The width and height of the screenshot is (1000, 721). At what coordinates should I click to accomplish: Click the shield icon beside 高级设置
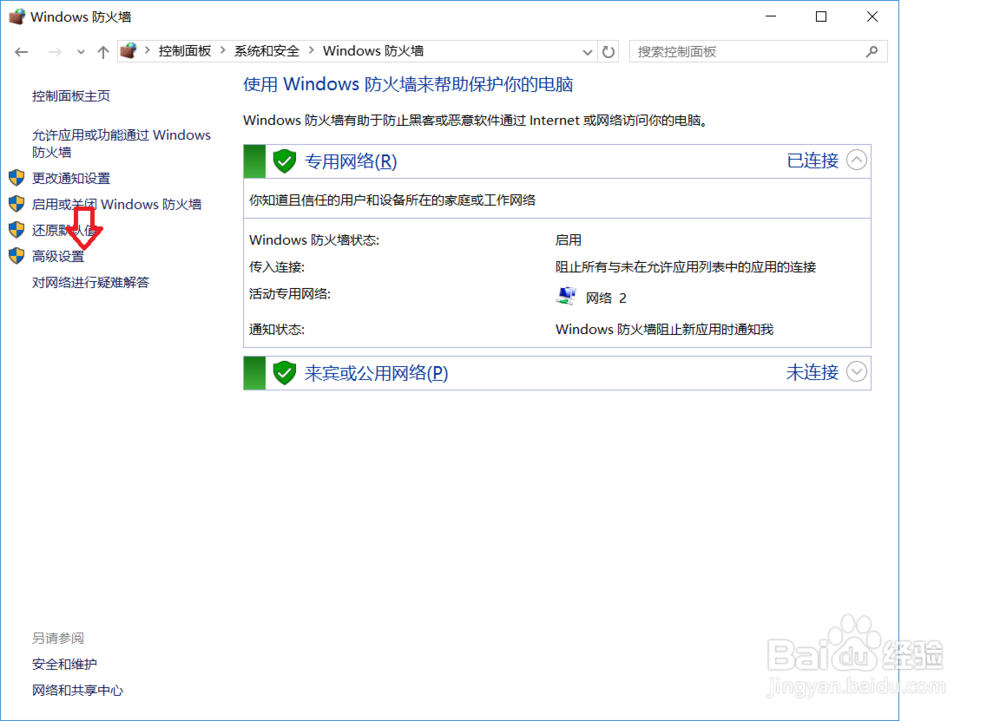[x=16, y=256]
